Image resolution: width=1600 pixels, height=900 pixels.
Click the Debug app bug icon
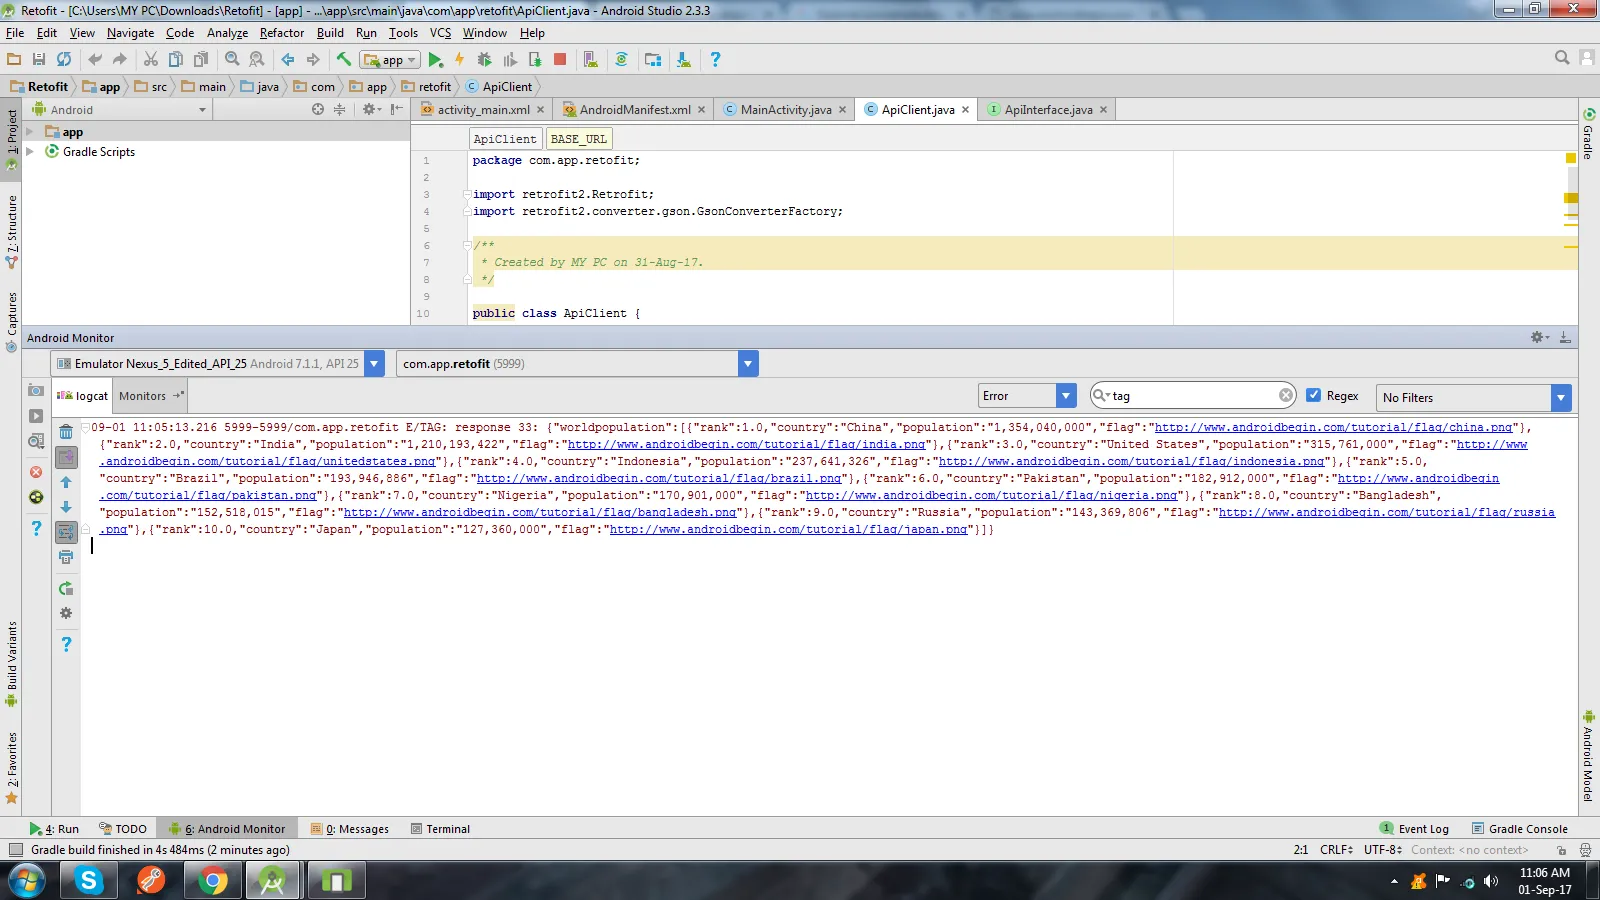coord(485,60)
